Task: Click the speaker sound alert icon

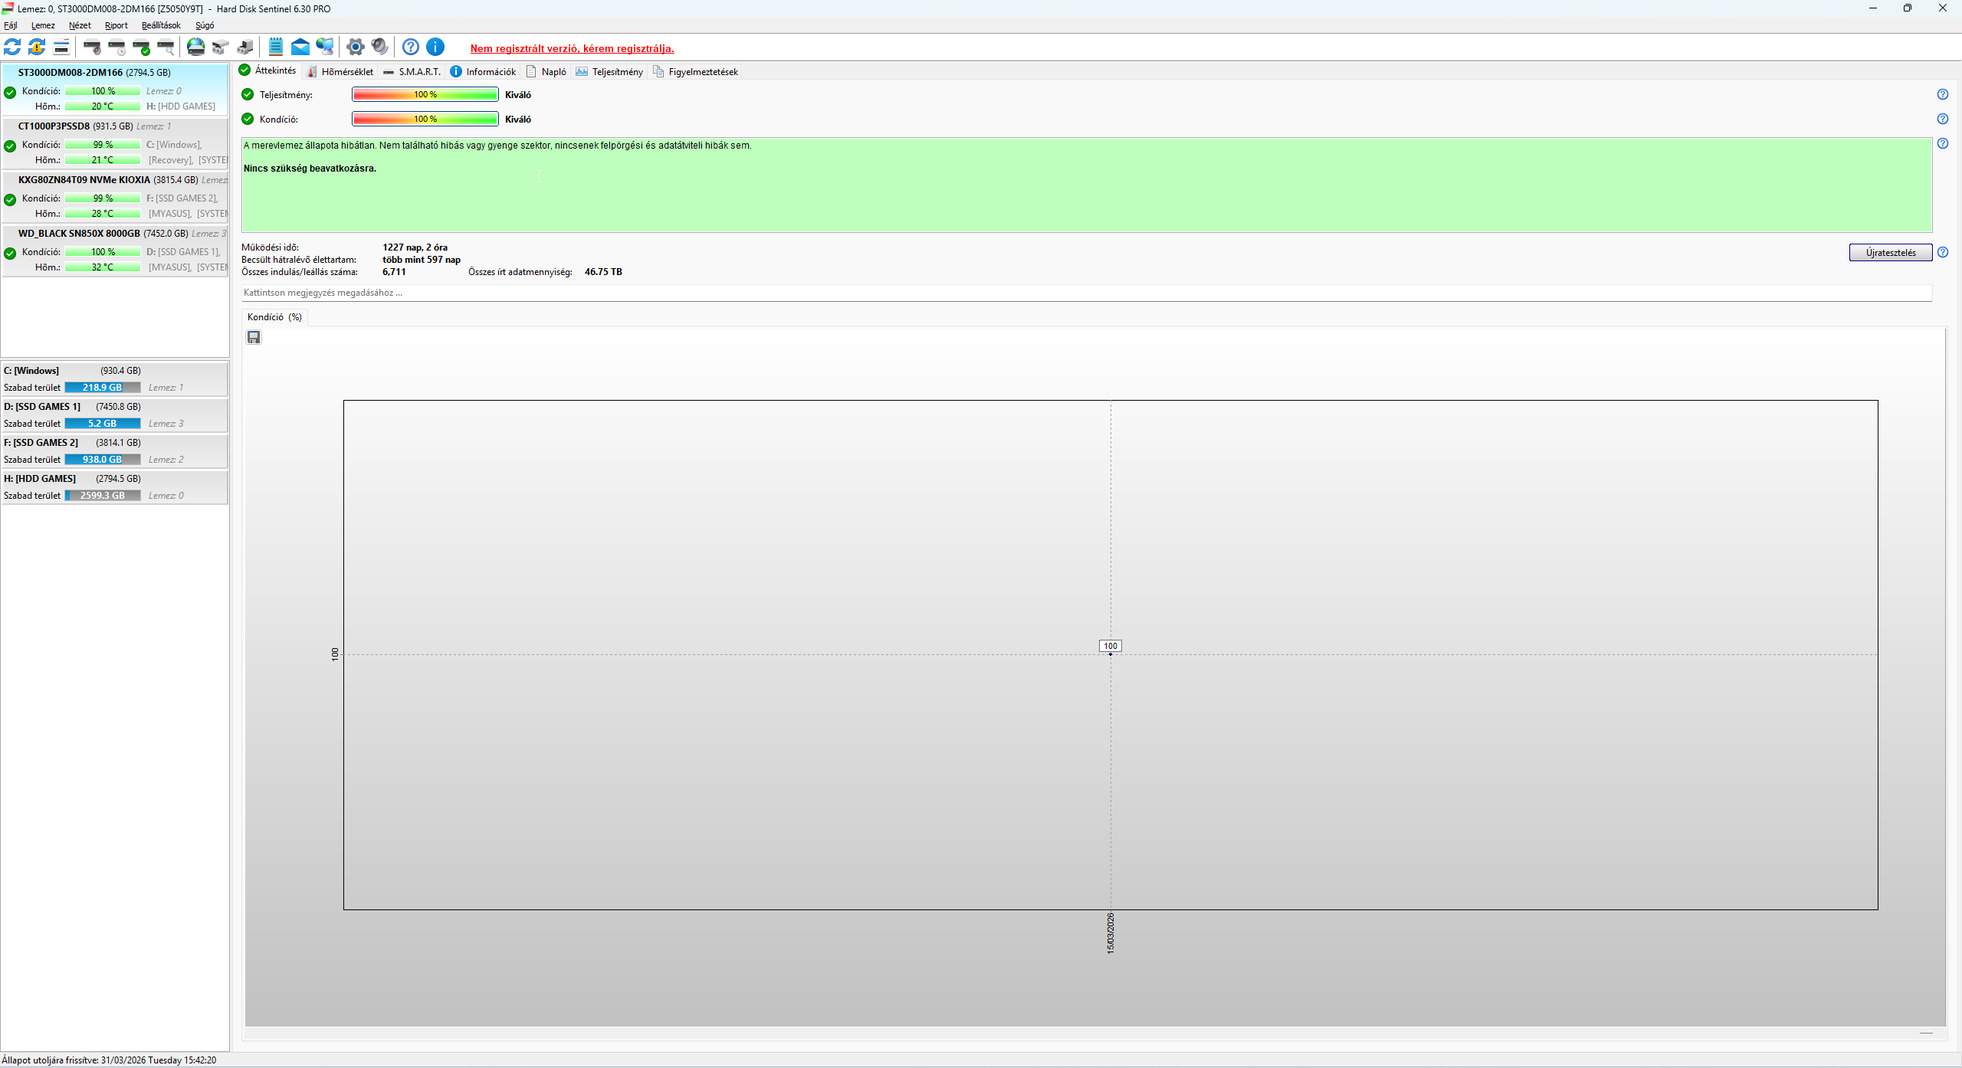Action: (380, 47)
